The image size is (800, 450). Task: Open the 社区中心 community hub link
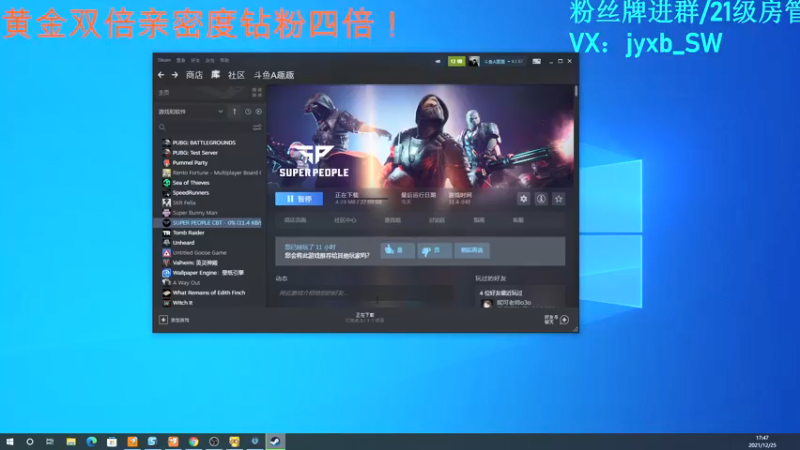click(345, 220)
